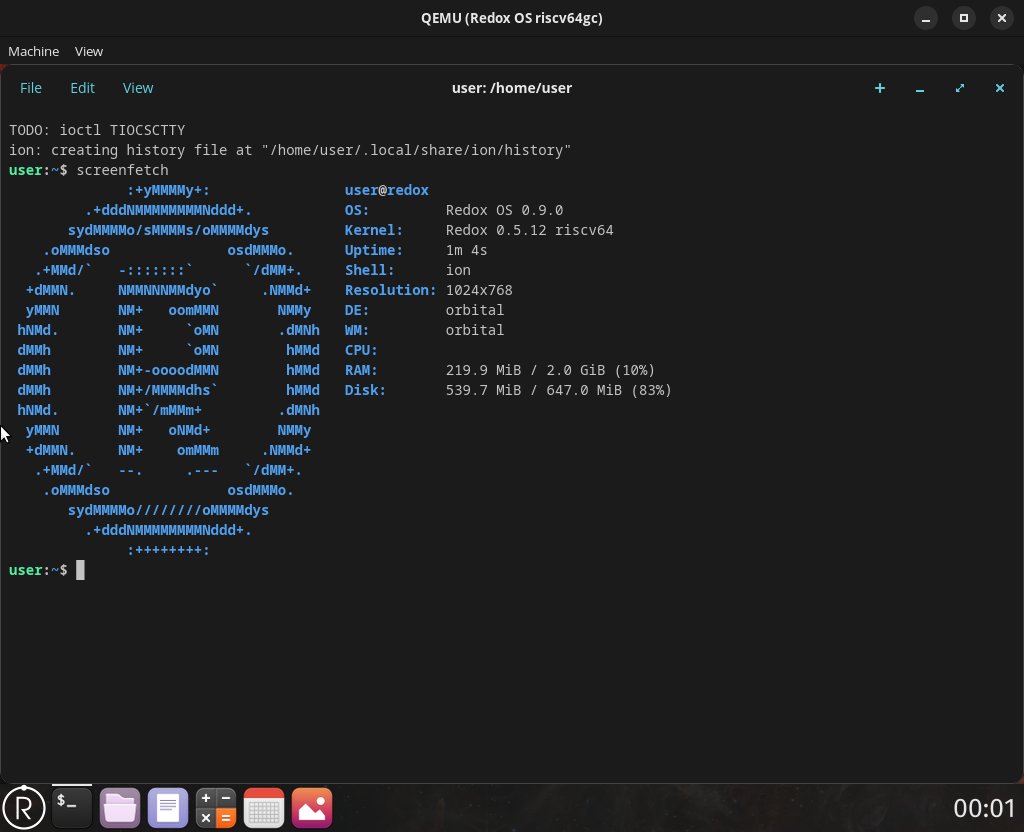The image size is (1024, 832).
Task: Click the 'DE:' label
Action: pyautogui.click(x=357, y=310)
